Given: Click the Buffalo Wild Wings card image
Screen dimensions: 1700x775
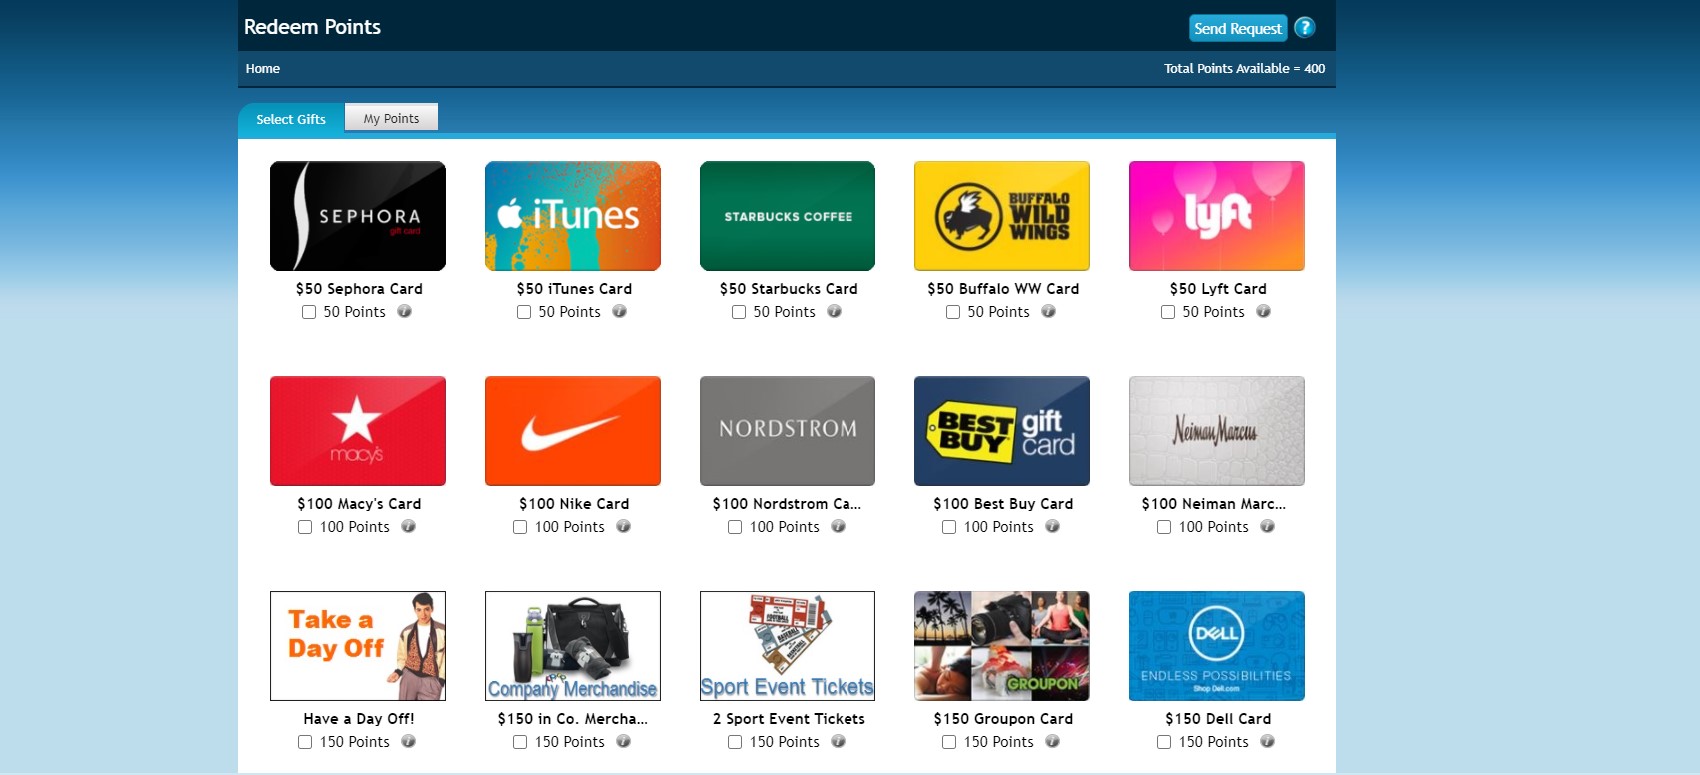Looking at the screenshot, I should click(1002, 216).
